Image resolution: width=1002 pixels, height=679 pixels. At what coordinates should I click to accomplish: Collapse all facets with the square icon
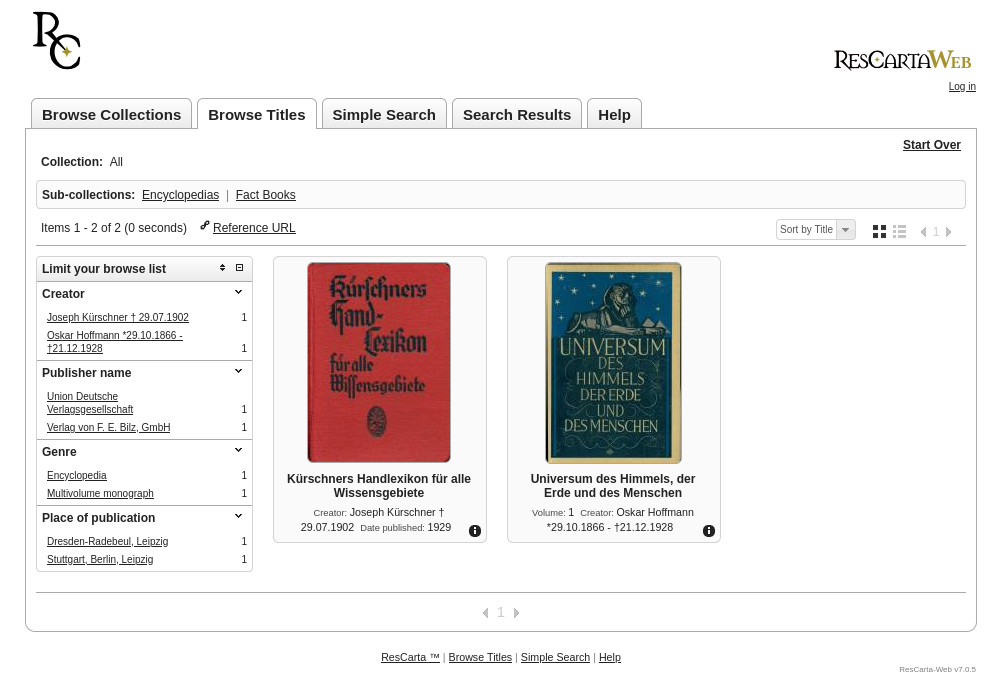tap(240, 268)
